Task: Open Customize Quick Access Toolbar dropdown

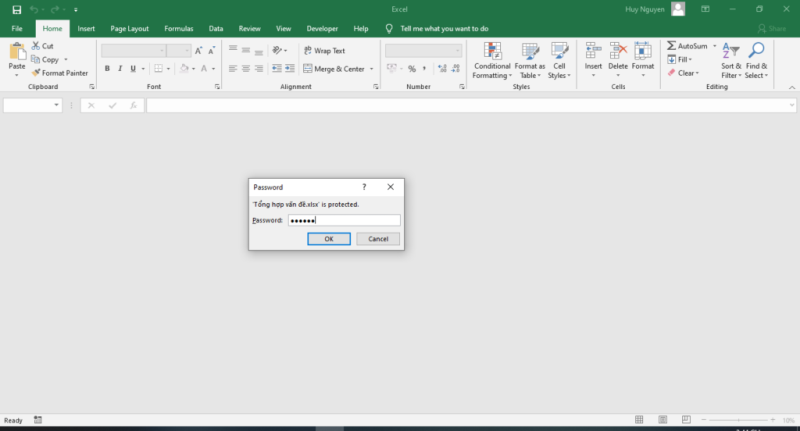Action: (x=76, y=10)
